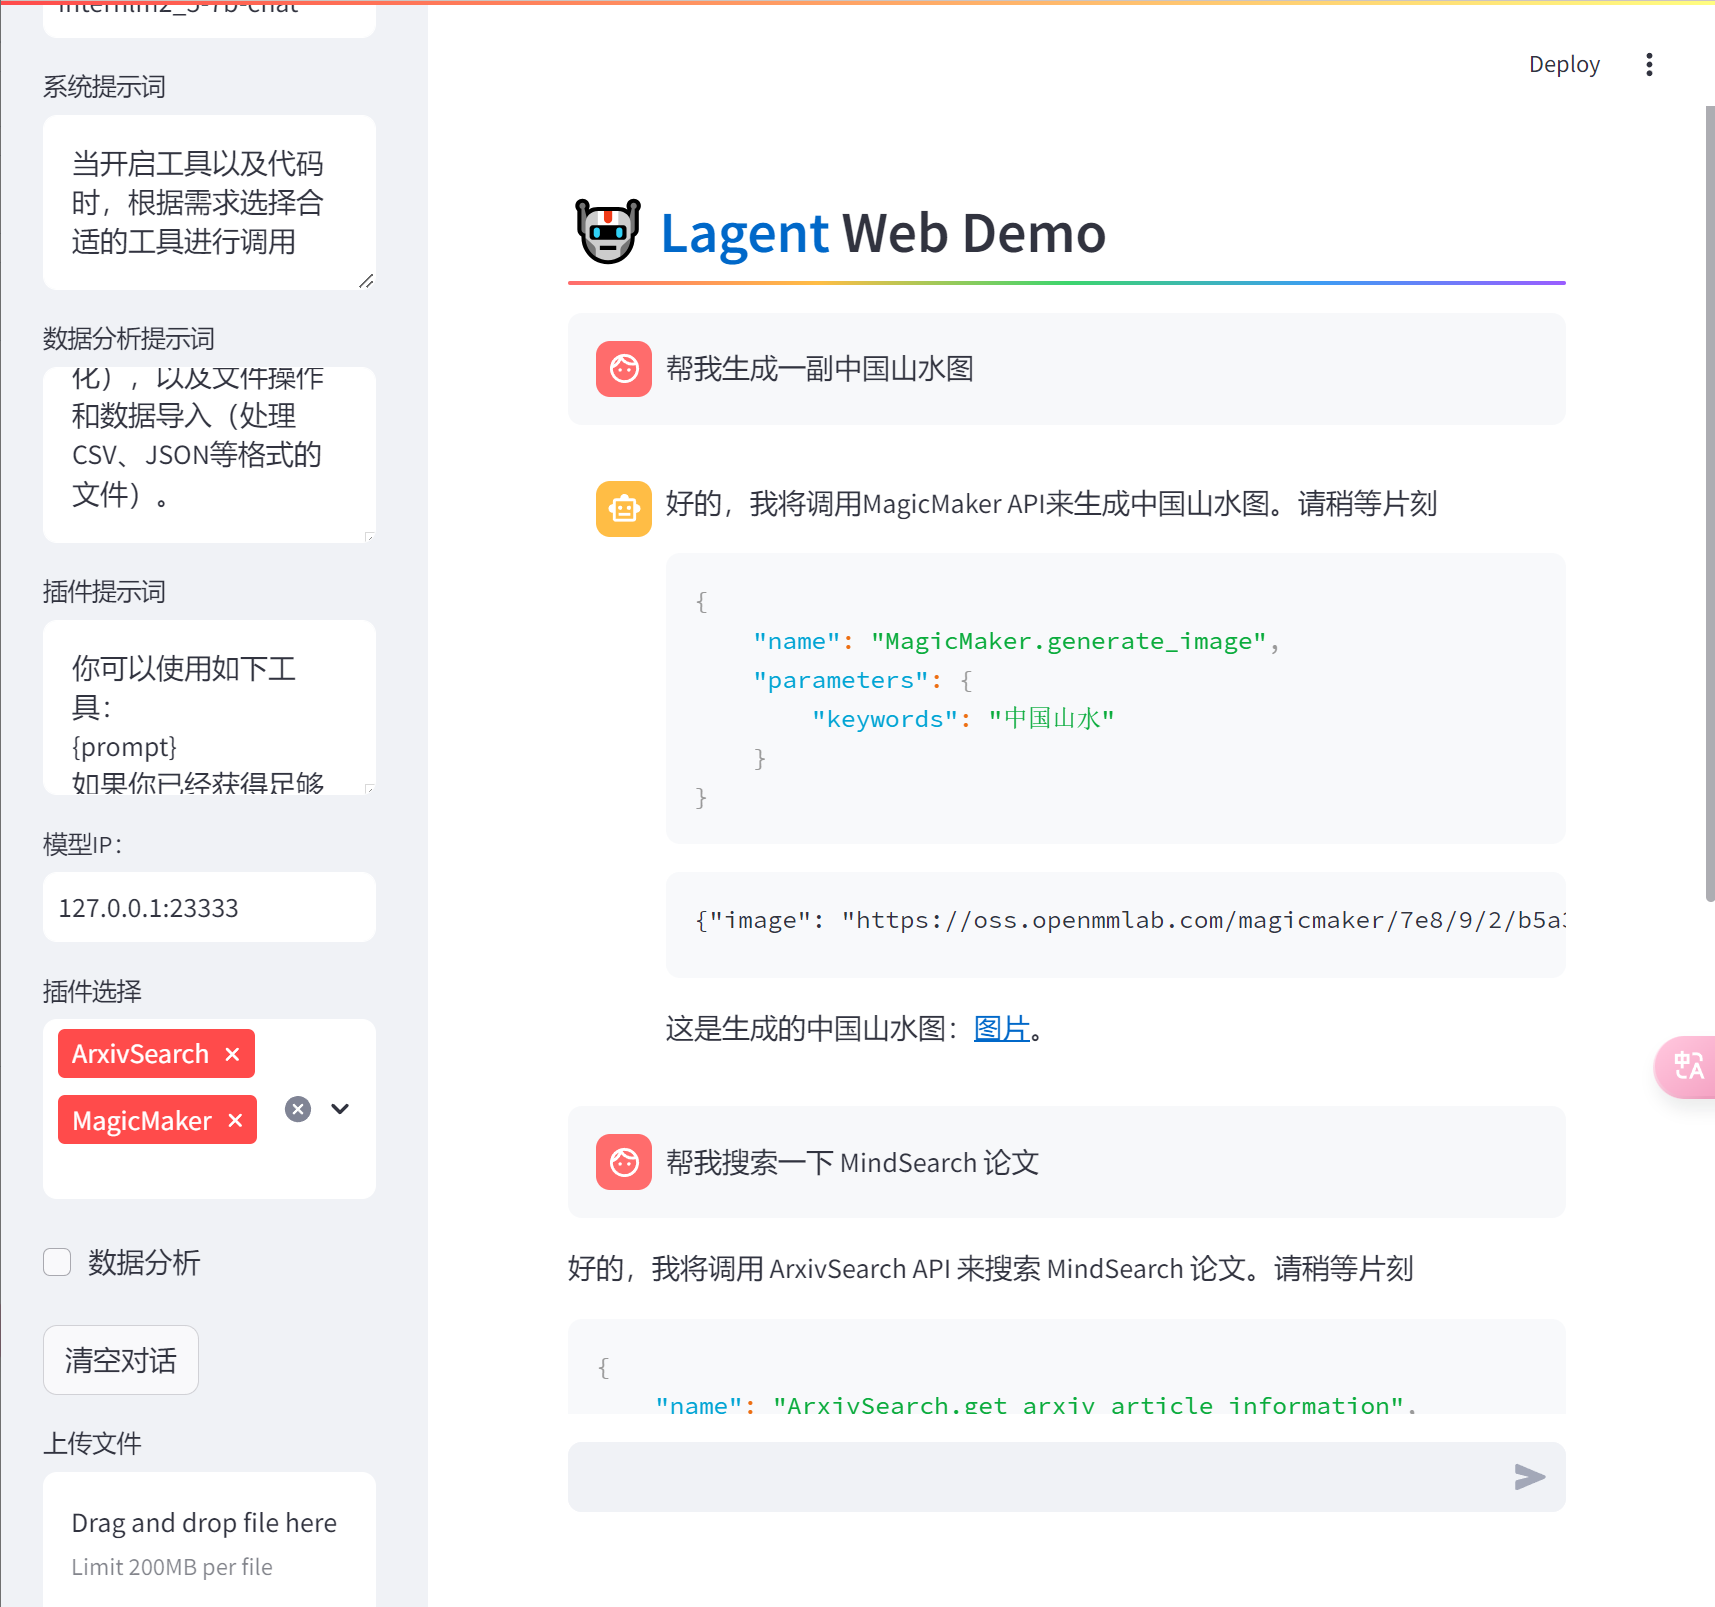Click the yellow assistant robot avatar
The height and width of the screenshot is (1607, 1715).
(624, 509)
